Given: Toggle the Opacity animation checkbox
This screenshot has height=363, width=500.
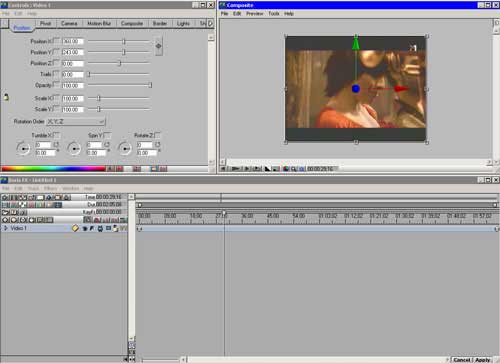Looking at the screenshot, I should point(57,85).
